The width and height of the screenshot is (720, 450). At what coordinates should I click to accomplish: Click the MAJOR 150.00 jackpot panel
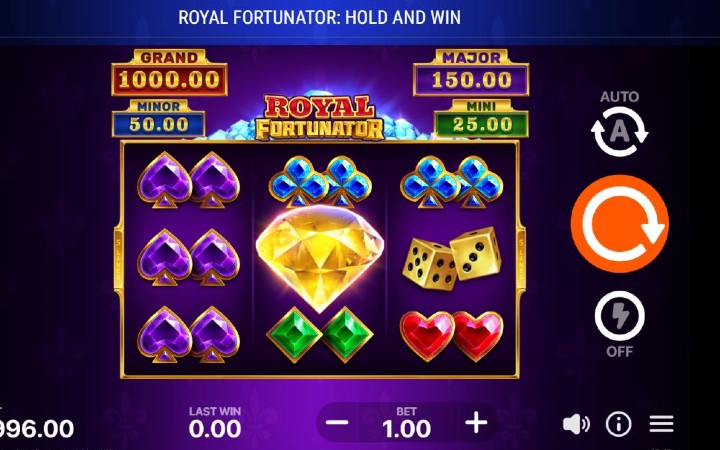tap(471, 73)
